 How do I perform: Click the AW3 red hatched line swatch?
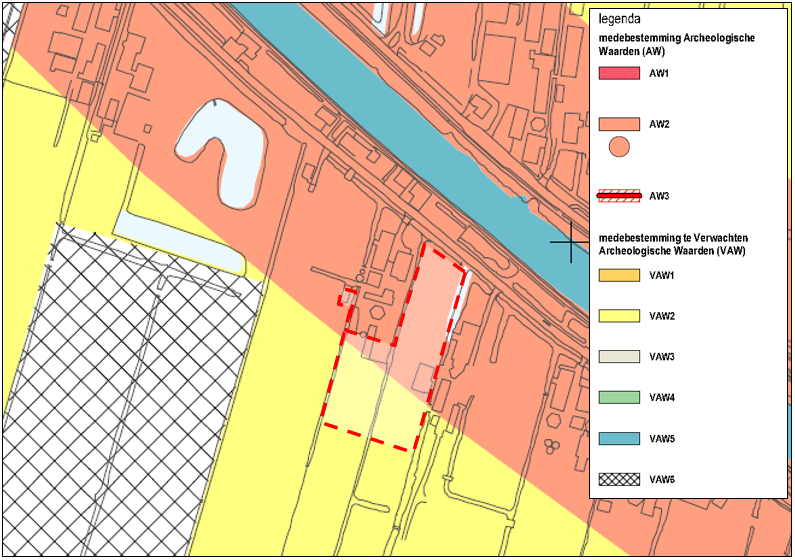point(619,196)
